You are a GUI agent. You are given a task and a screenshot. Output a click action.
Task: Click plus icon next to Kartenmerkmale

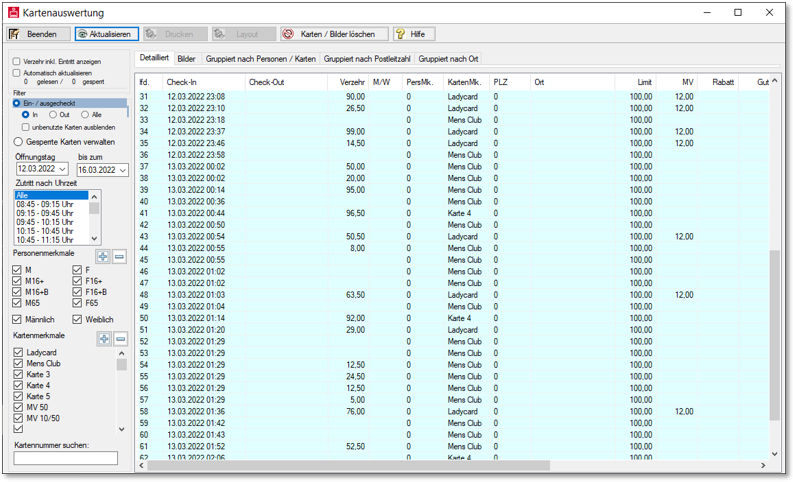coord(104,339)
